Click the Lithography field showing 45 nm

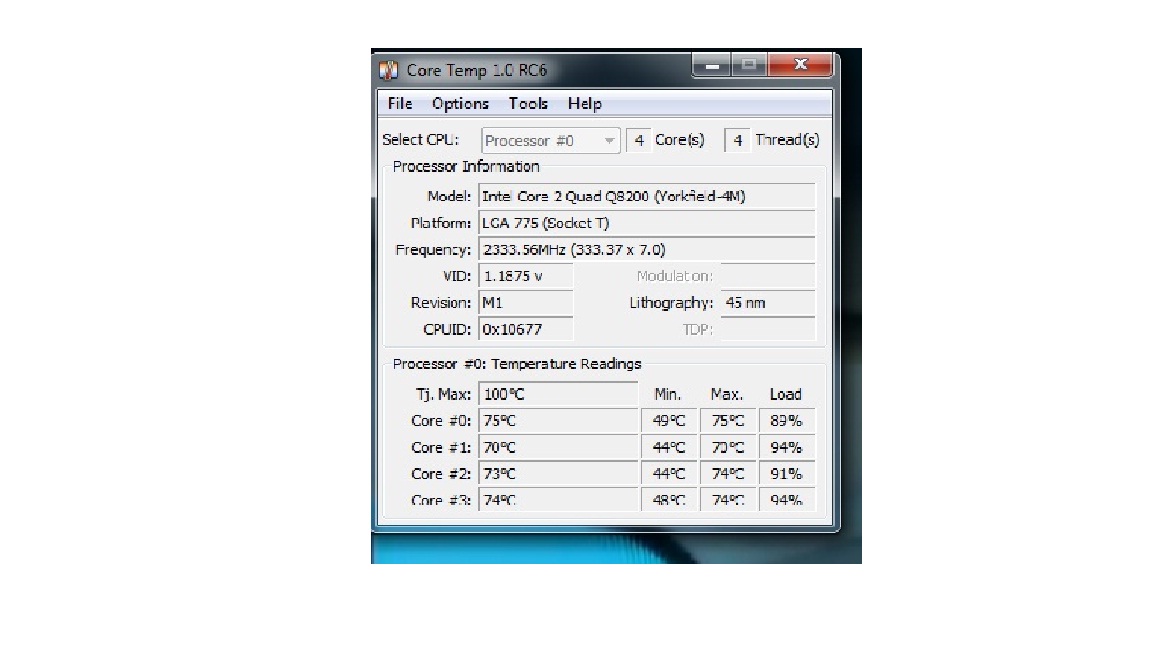pyautogui.click(x=768, y=303)
